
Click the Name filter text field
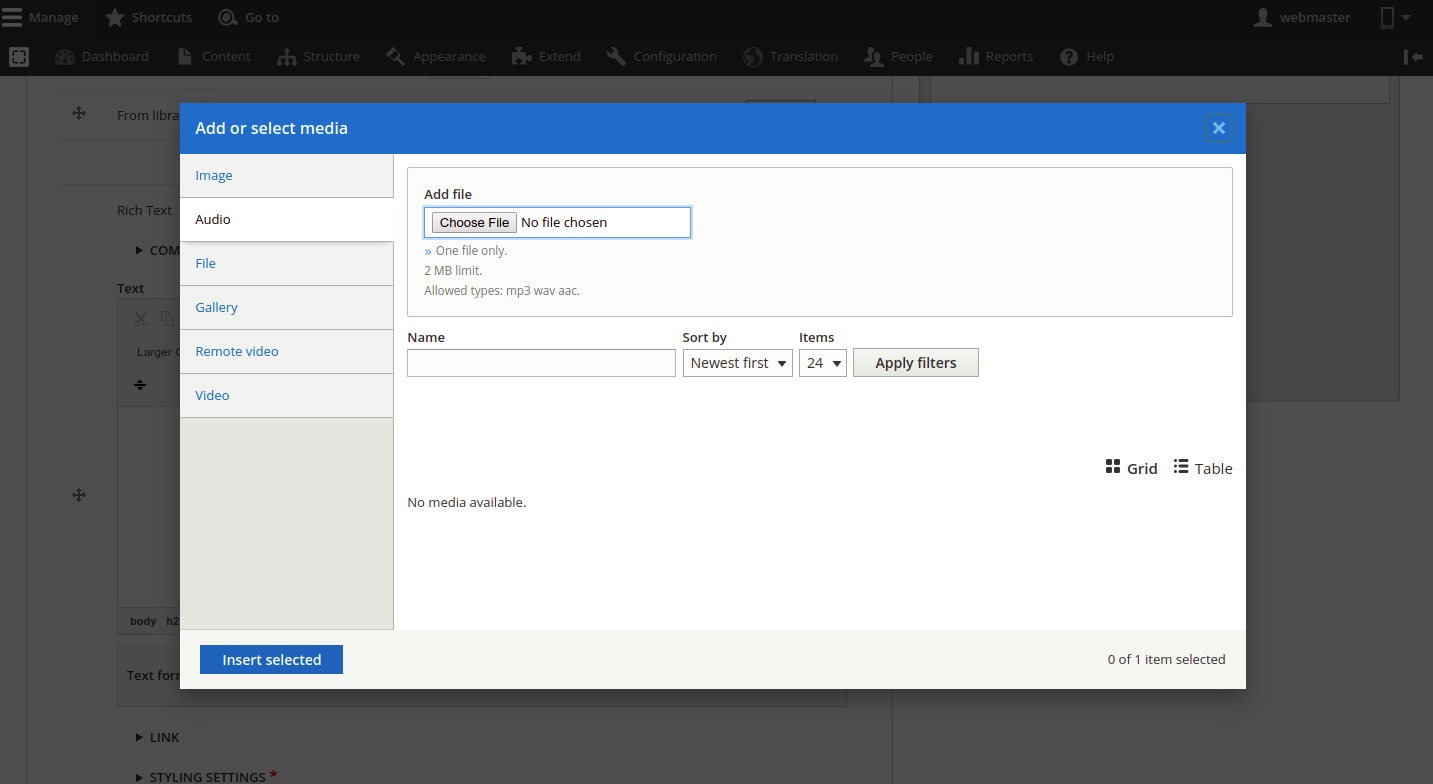coord(542,363)
